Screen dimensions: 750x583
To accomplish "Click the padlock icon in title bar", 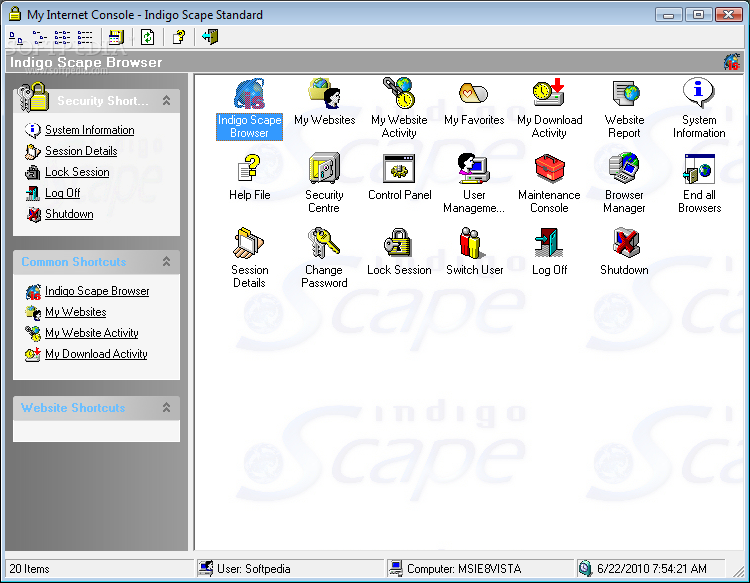I will (15, 14).
